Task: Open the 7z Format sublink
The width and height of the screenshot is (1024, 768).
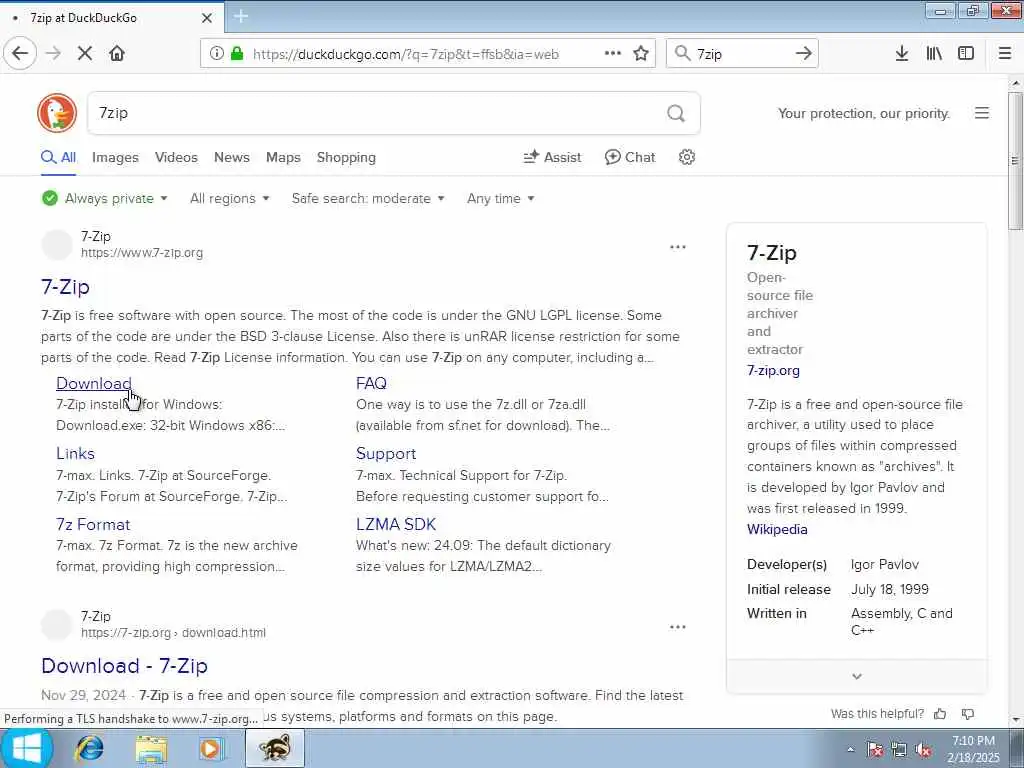Action: [93, 524]
